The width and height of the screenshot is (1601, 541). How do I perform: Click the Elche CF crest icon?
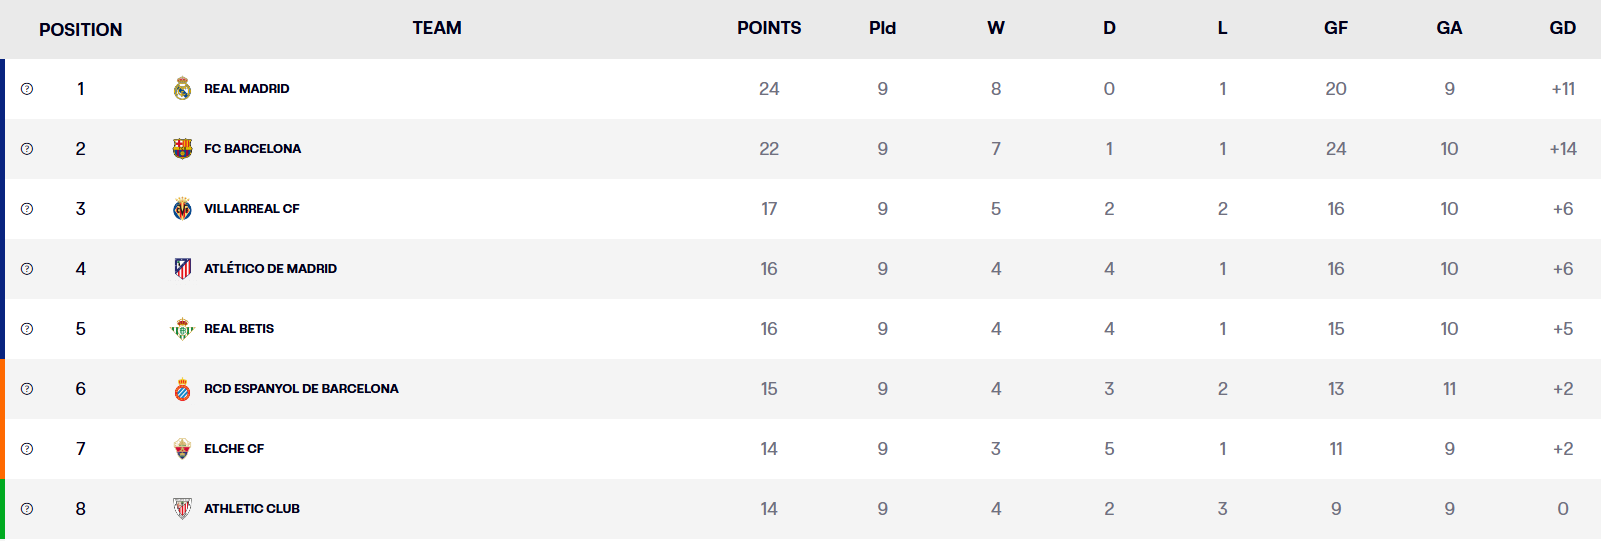coord(182,449)
